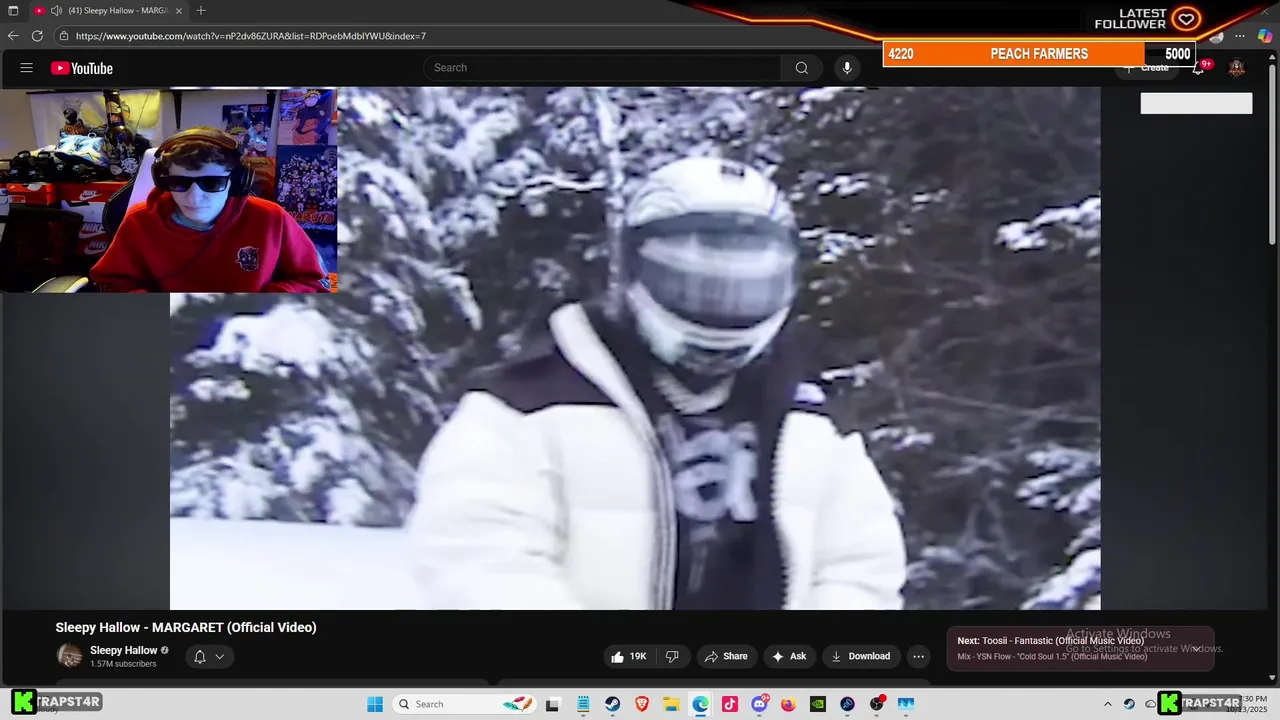Viewport: 1280px width, 720px height.
Task: Open a new browser tab with plus
Action: tap(201, 11)
